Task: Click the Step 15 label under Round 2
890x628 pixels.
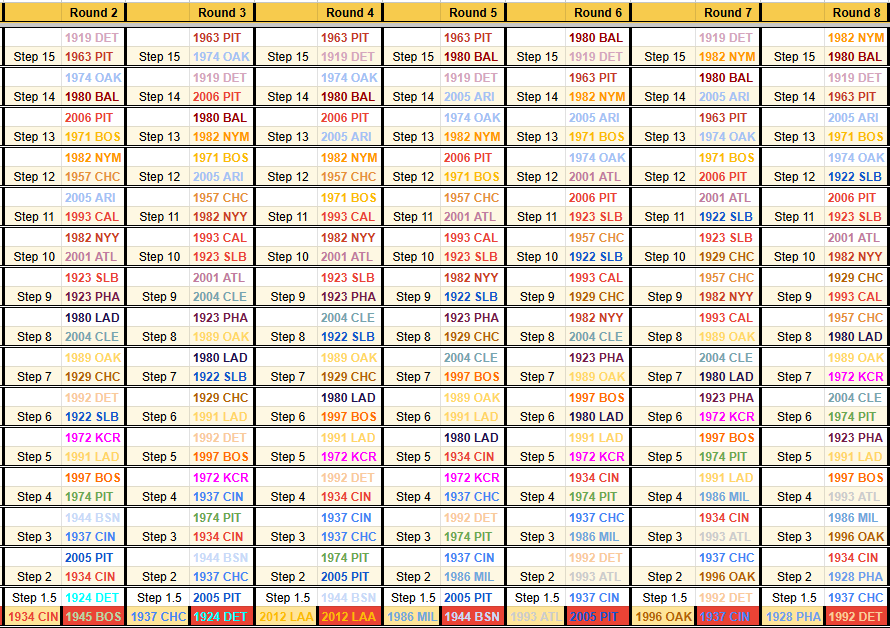Action: pyautogui.click(x=34, y=57)
